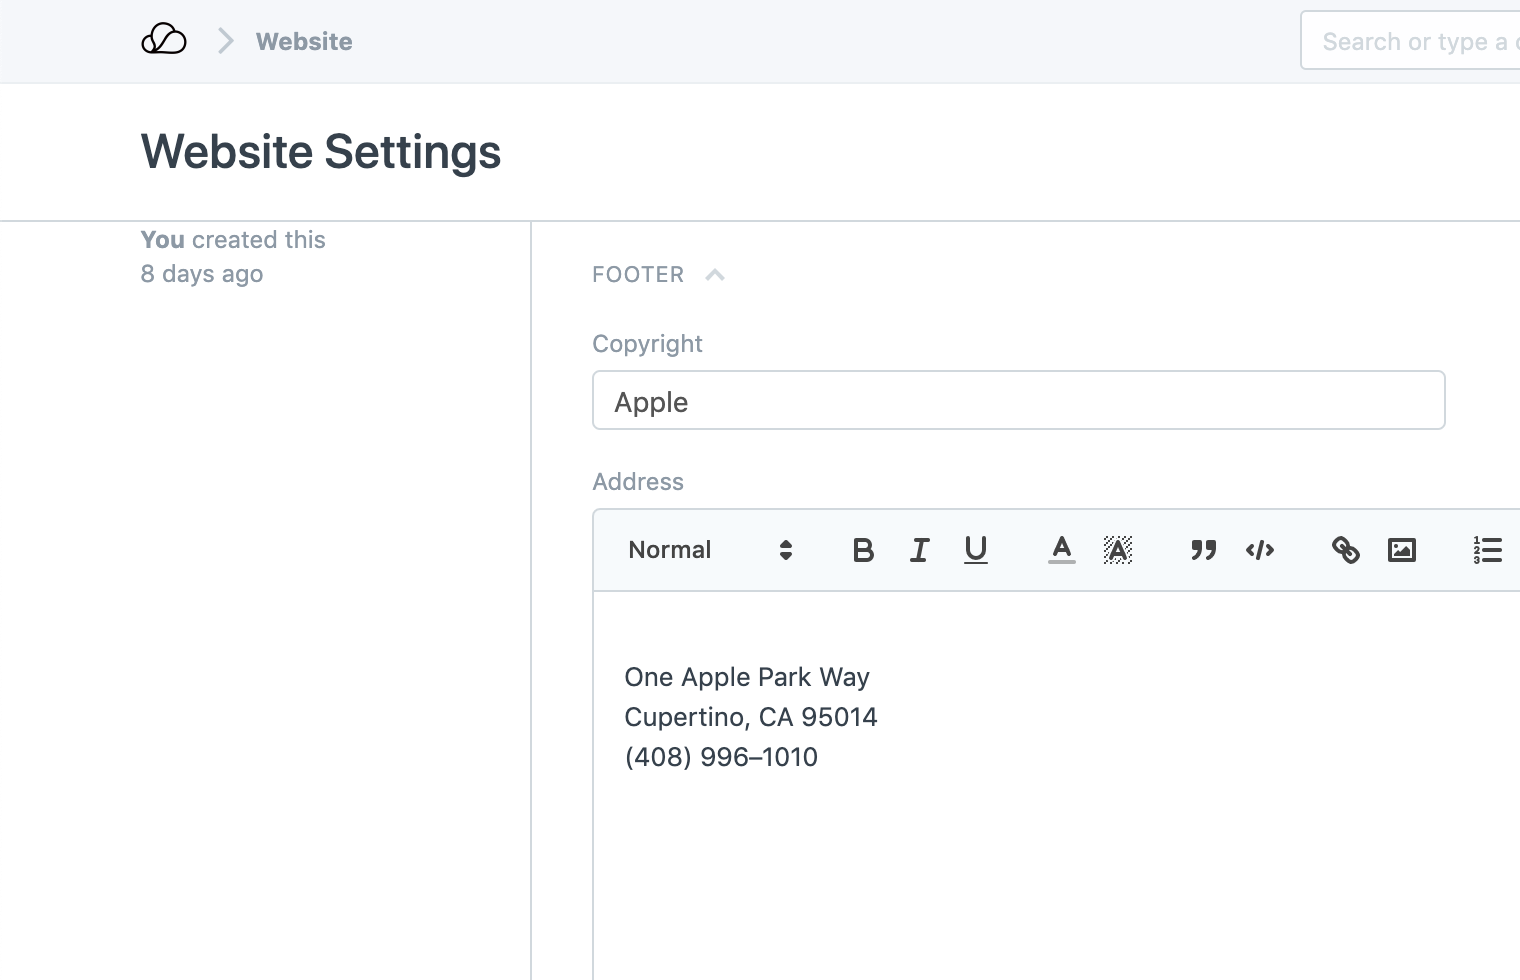
Task: Toggle italic formatting in Address editor
Action: tap(919, 550)
